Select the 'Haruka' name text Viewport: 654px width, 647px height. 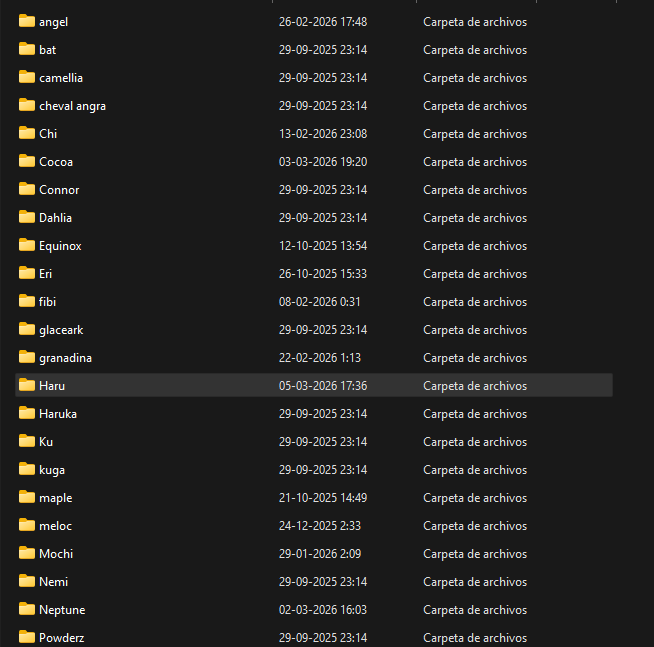[58, 413]
